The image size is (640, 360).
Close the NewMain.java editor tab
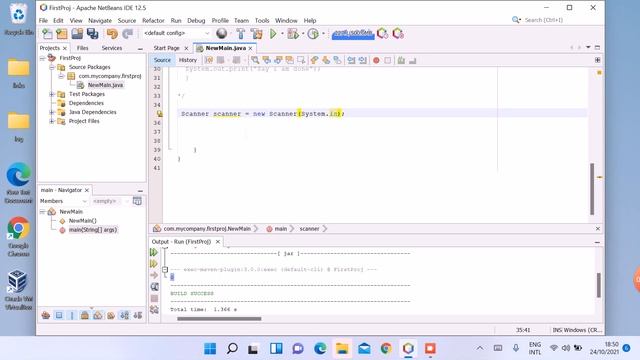(x=251, y=48)
